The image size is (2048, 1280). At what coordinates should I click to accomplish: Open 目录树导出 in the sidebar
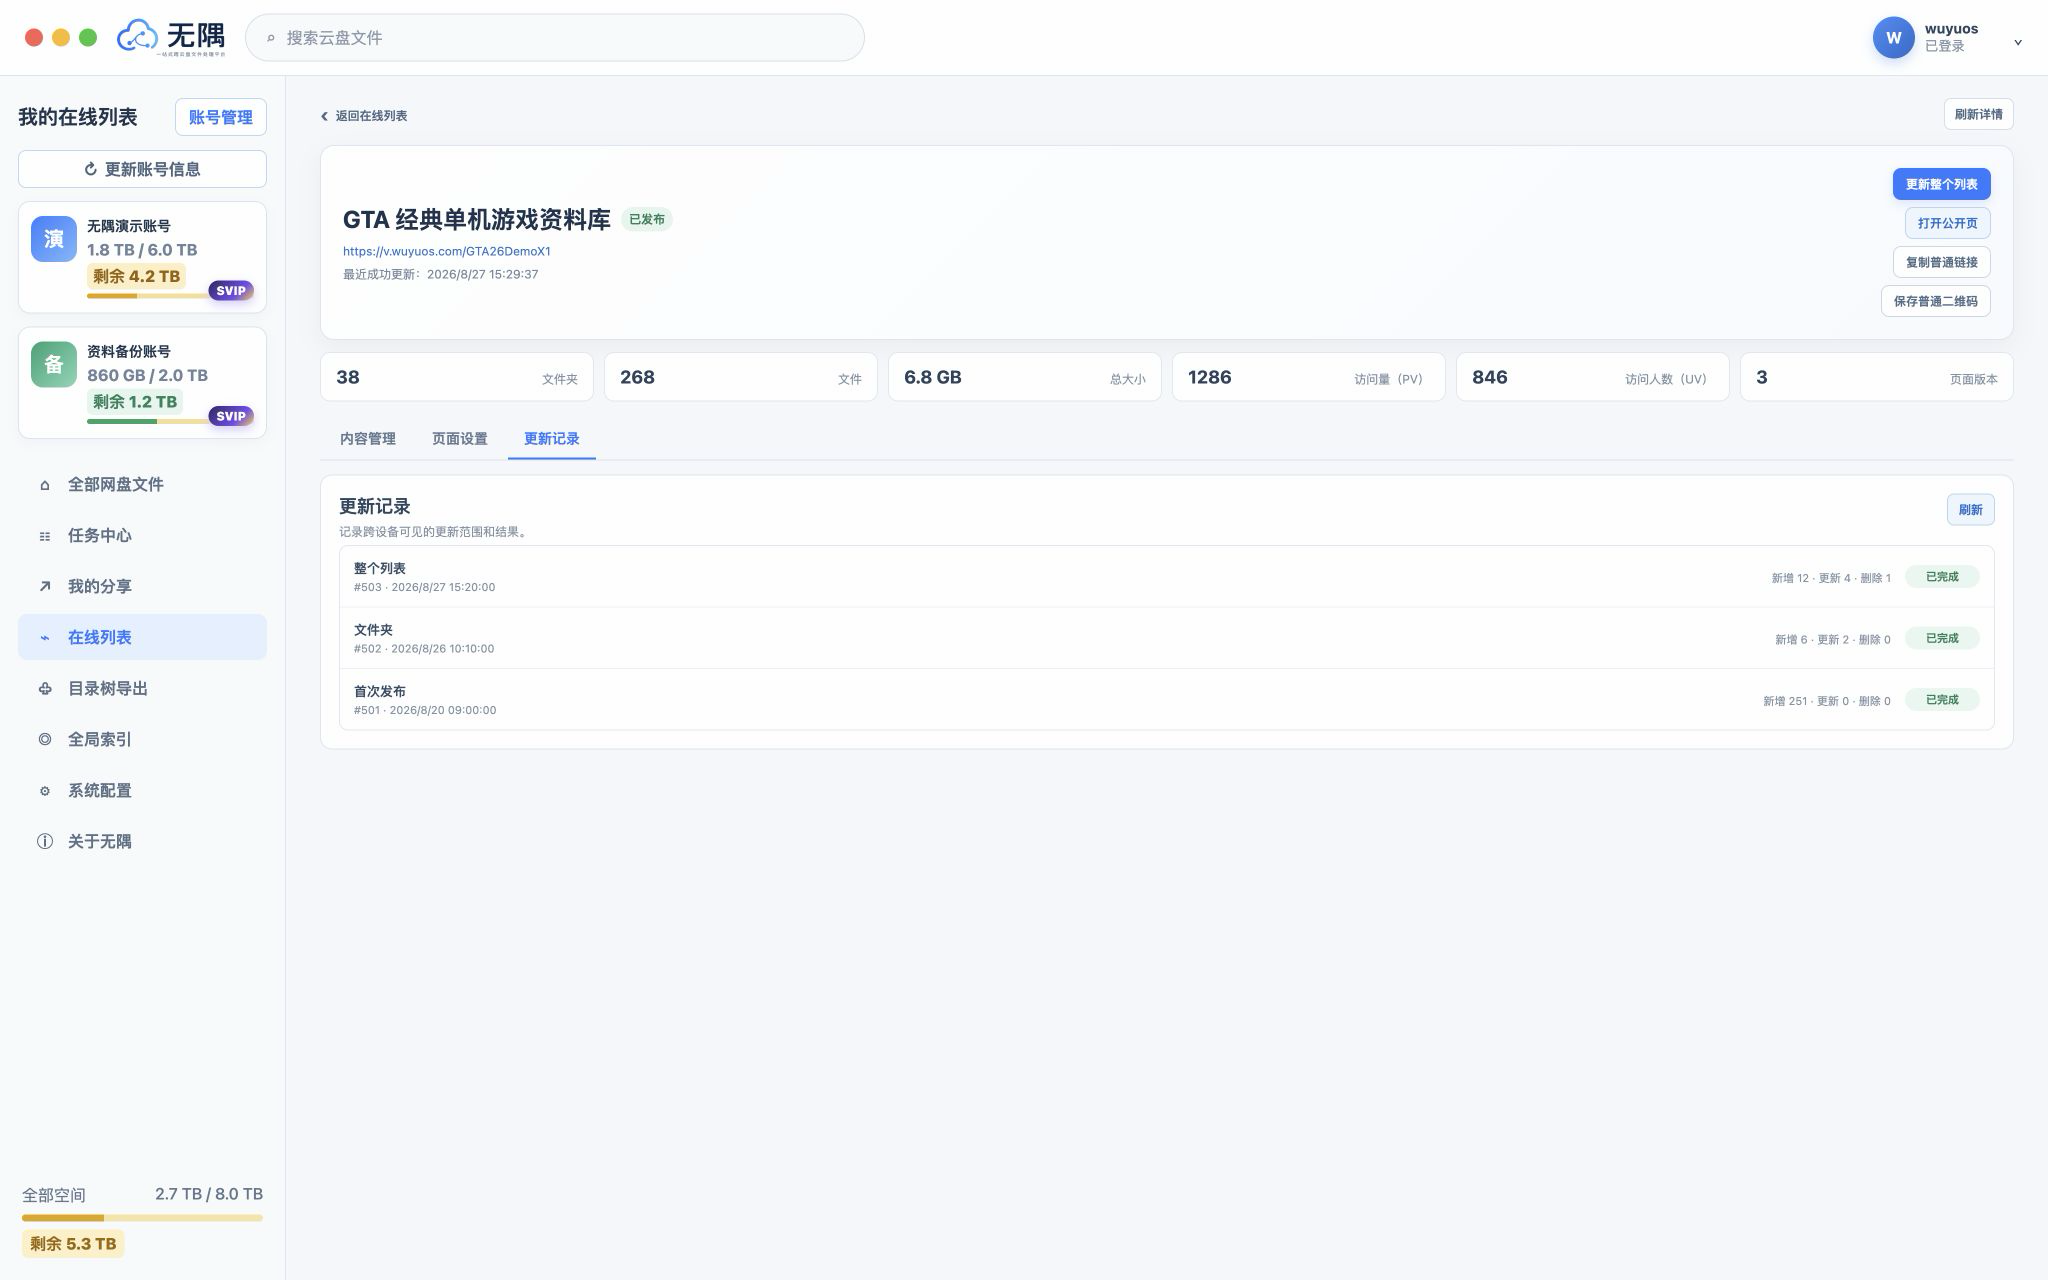click(x=142, y=689)
